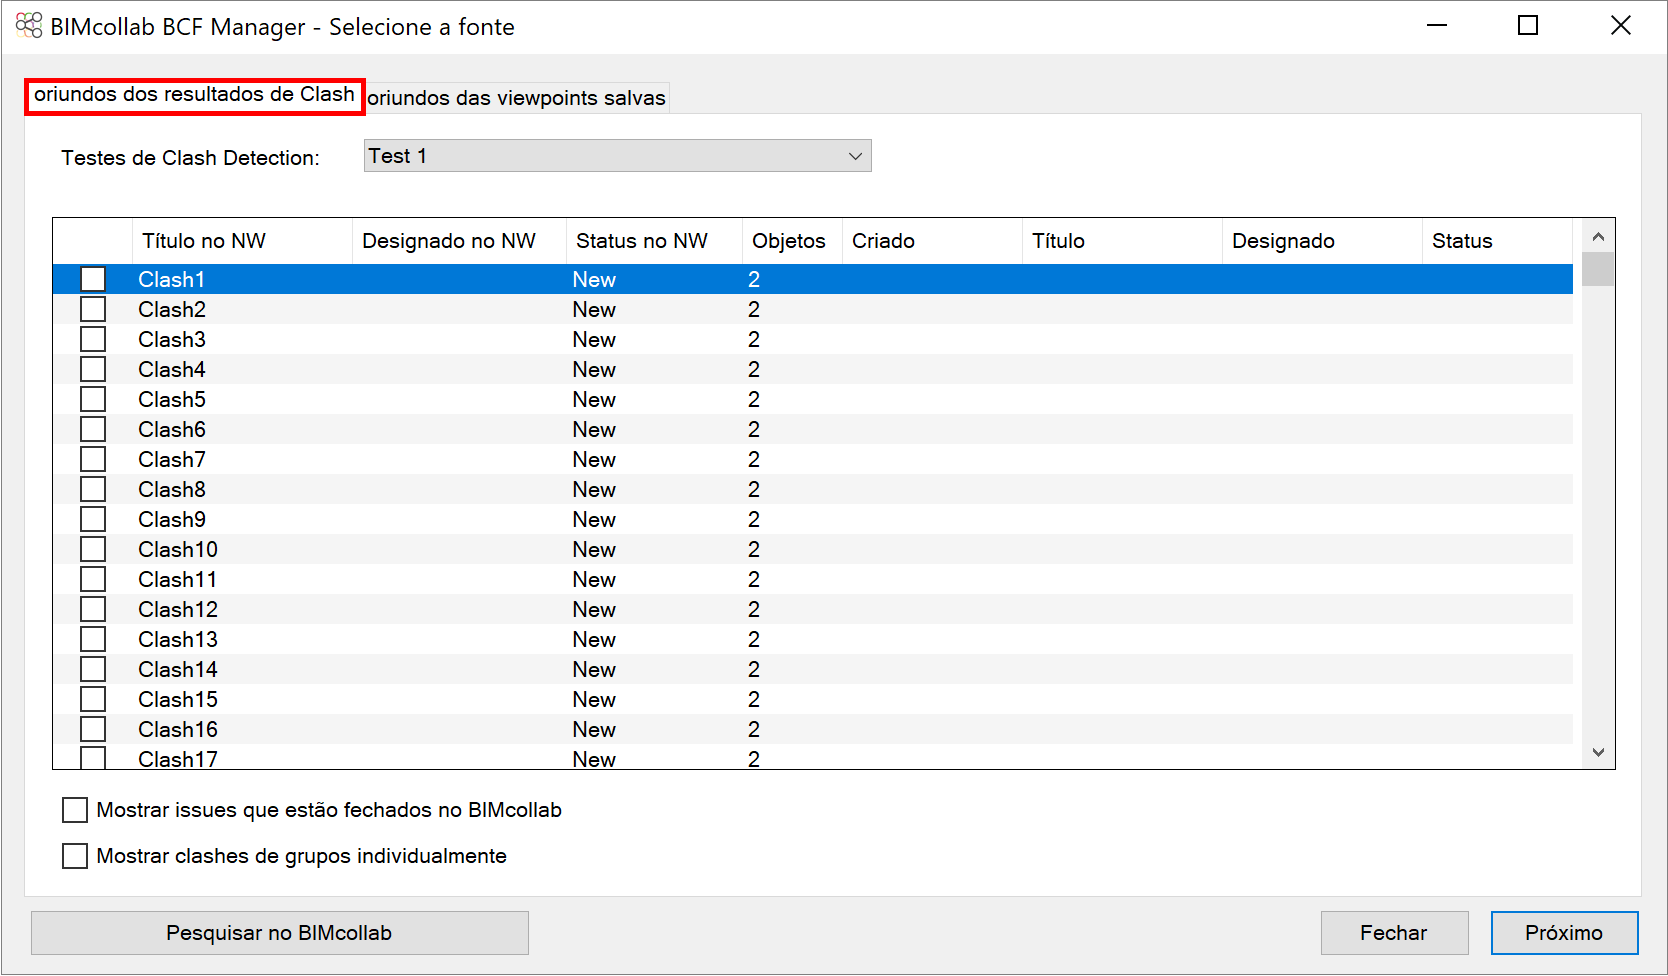The image size is (1668, 976).
Task: Click the New status in Clash11 row
Action: point(594,580)
